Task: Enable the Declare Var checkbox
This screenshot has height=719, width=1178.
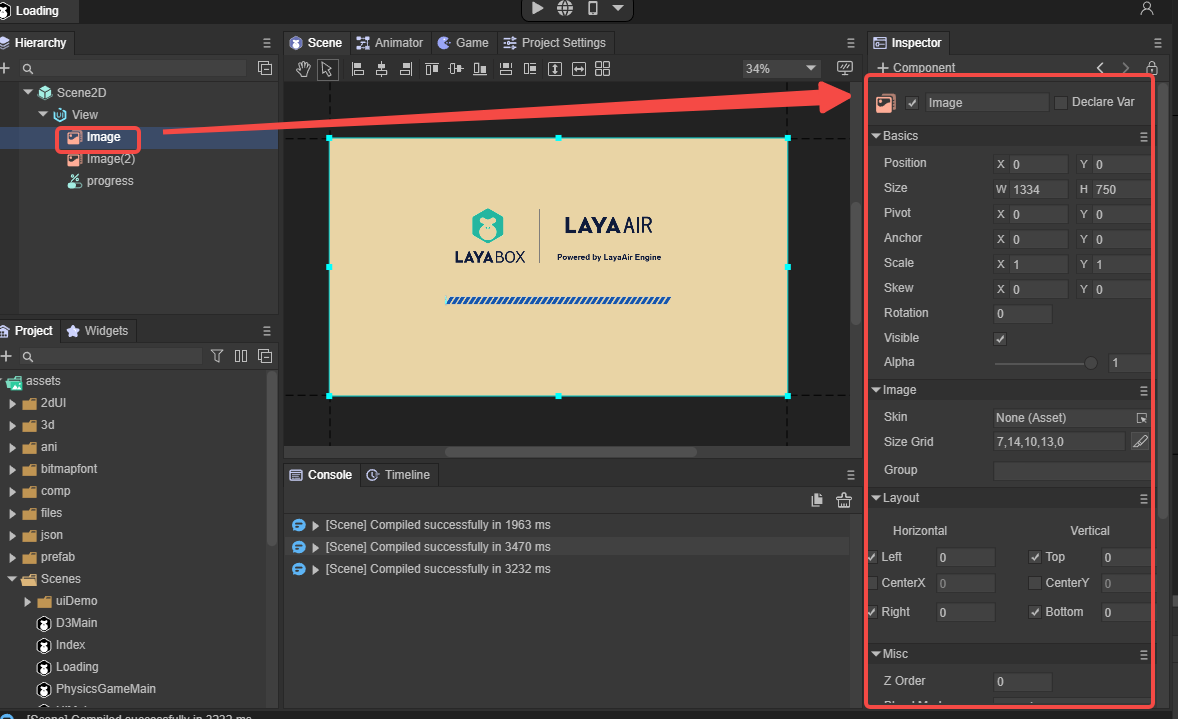Action: point(1061,103)
